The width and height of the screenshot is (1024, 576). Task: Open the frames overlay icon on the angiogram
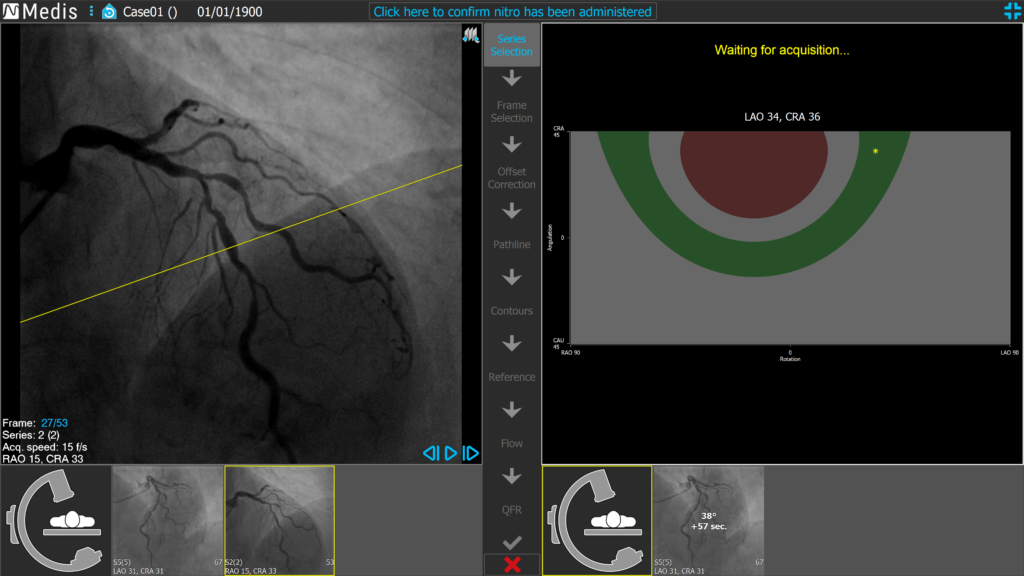coord(470,36)
